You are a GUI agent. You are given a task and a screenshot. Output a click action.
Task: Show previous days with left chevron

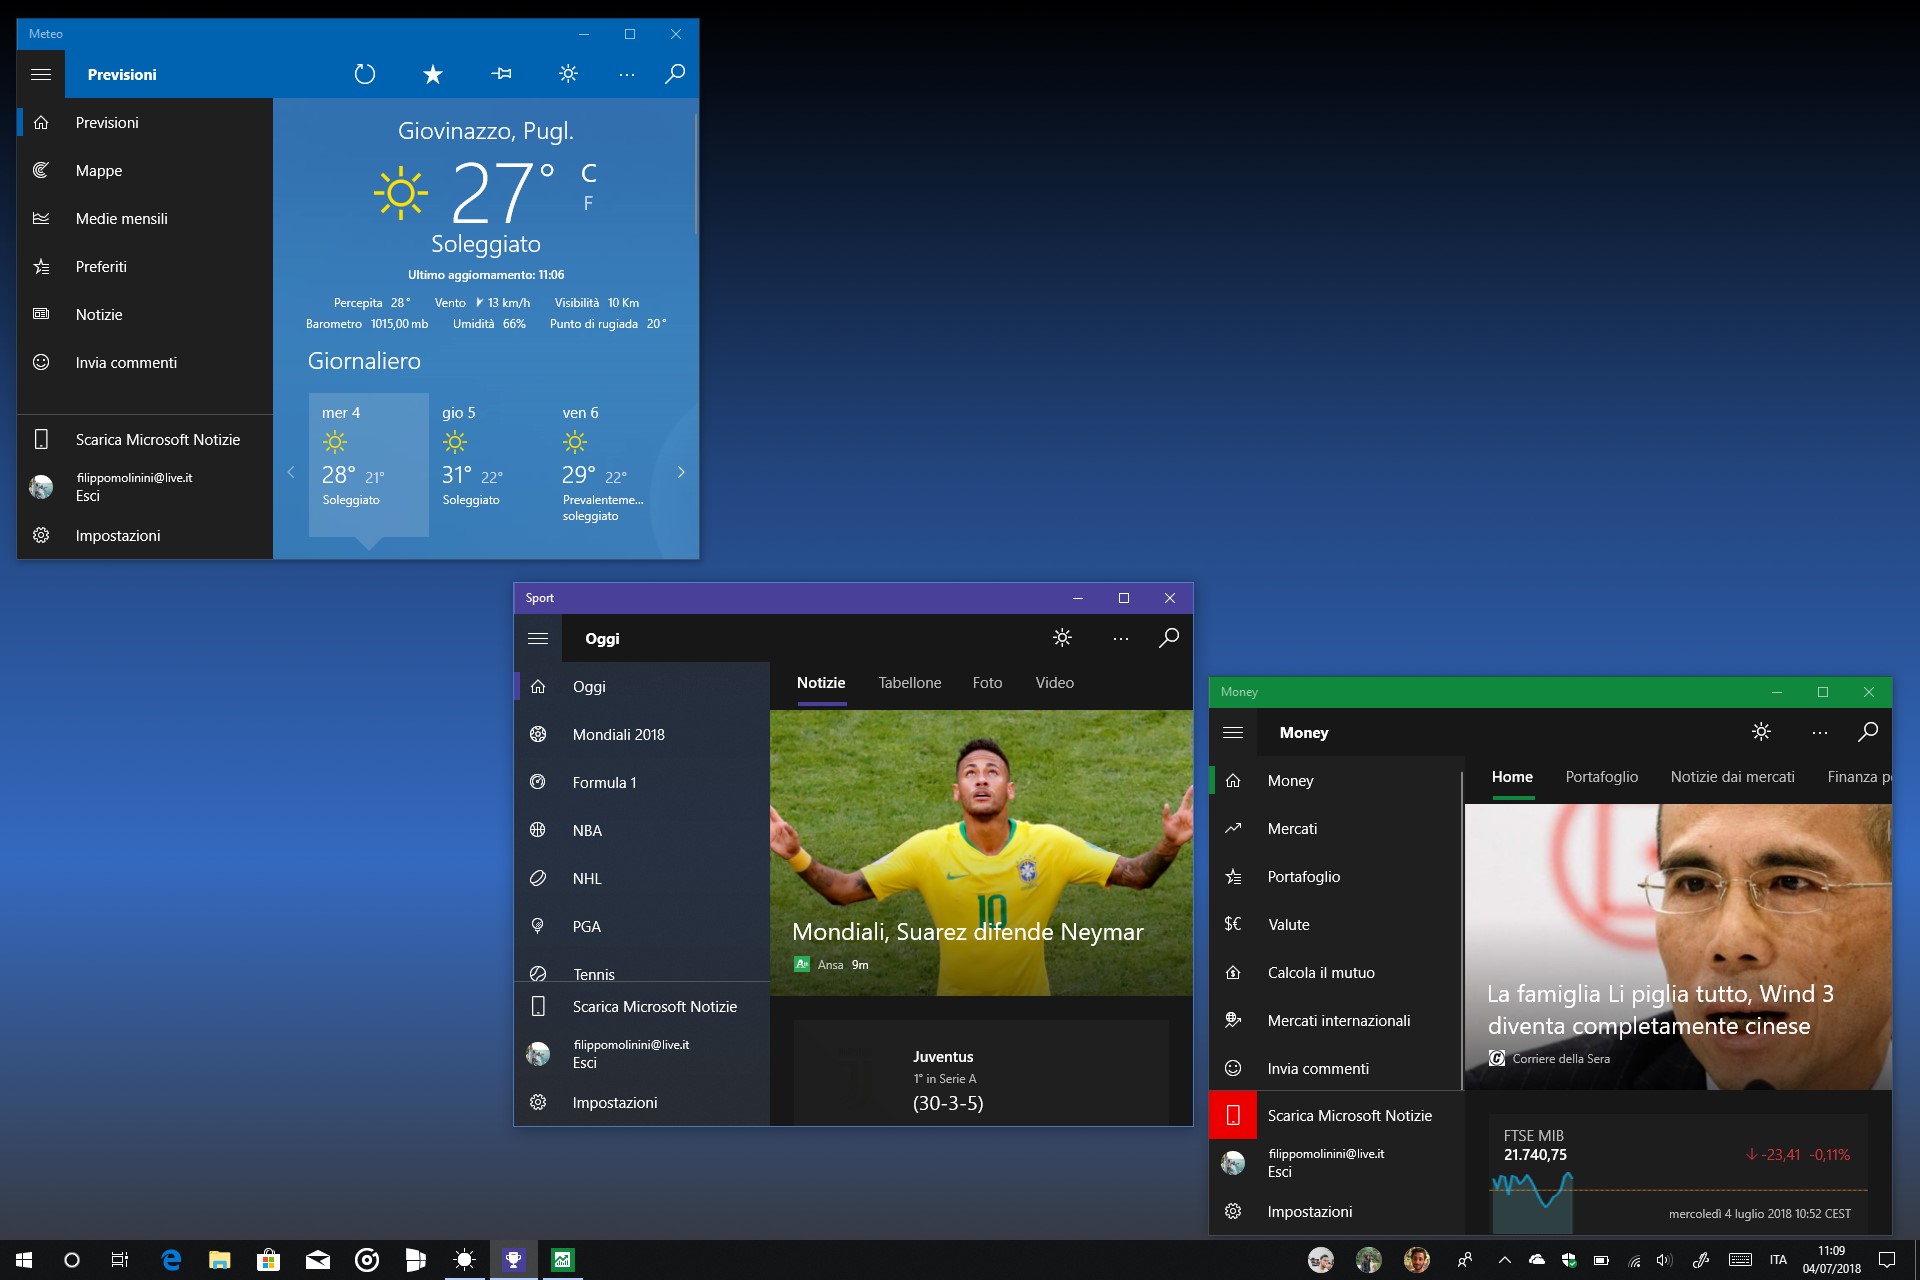click(291, 472)
